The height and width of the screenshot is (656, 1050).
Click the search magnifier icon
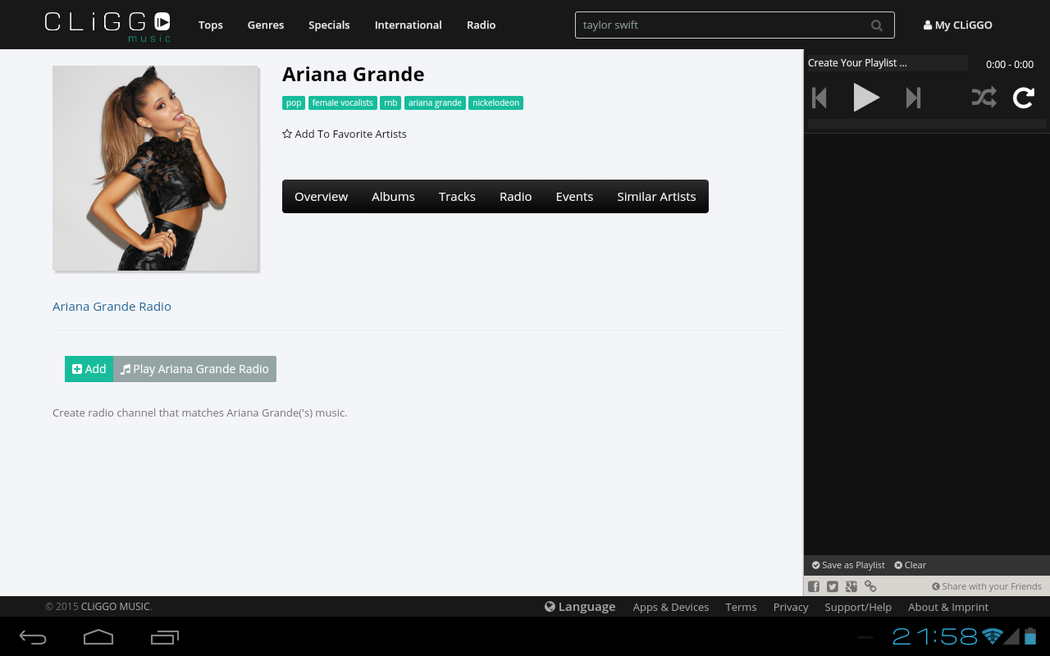pos(877,25)
